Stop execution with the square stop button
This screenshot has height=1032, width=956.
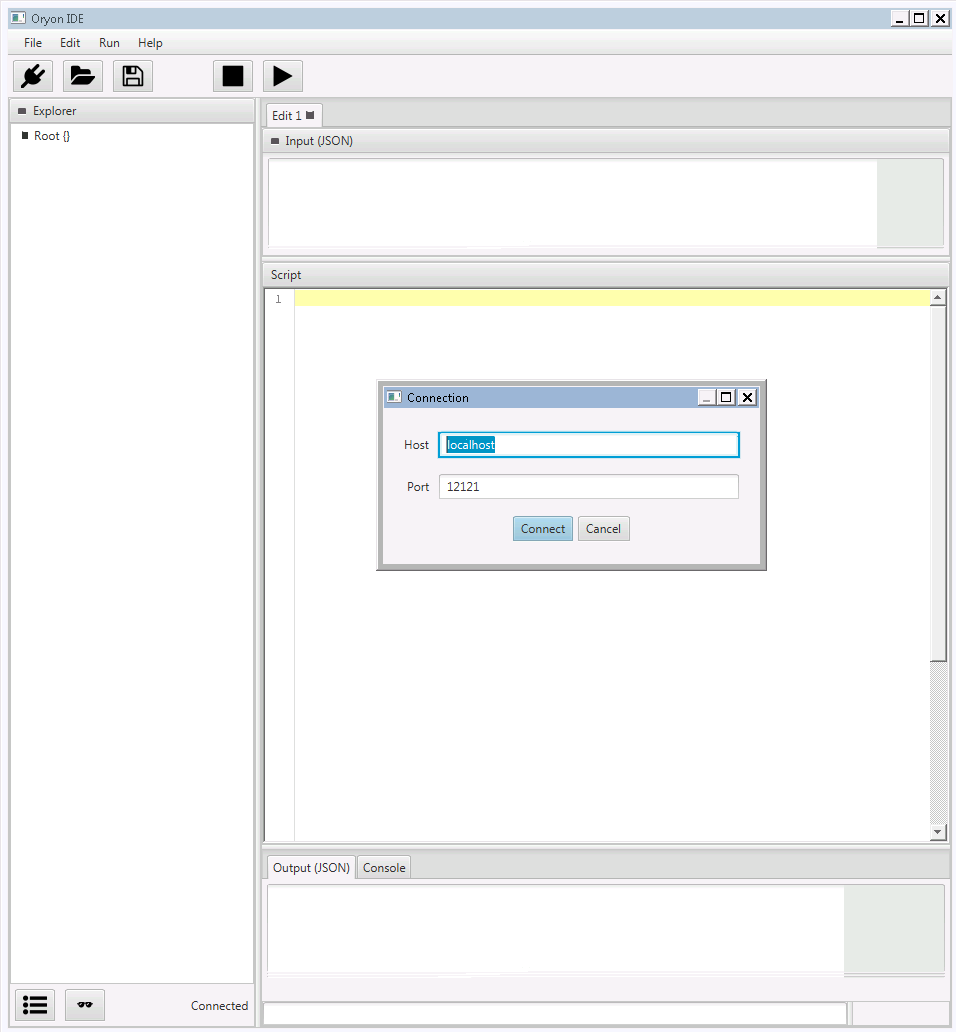click(233, 76)
